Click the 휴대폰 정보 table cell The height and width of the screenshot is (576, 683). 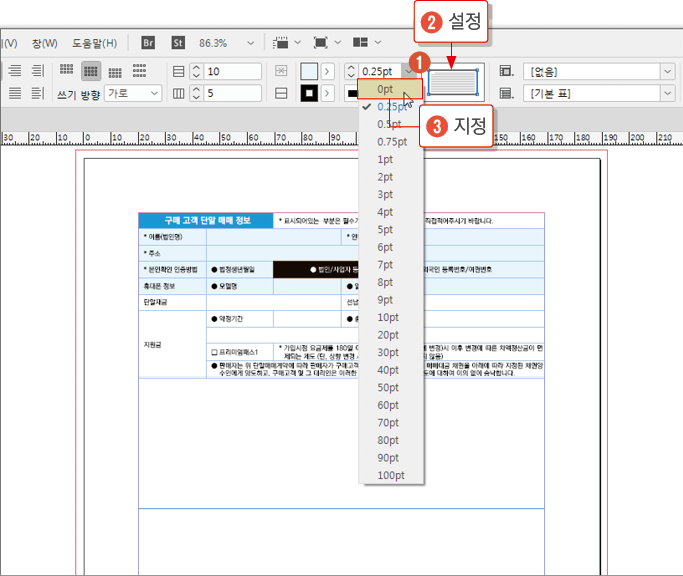click(x=172, y=286)
